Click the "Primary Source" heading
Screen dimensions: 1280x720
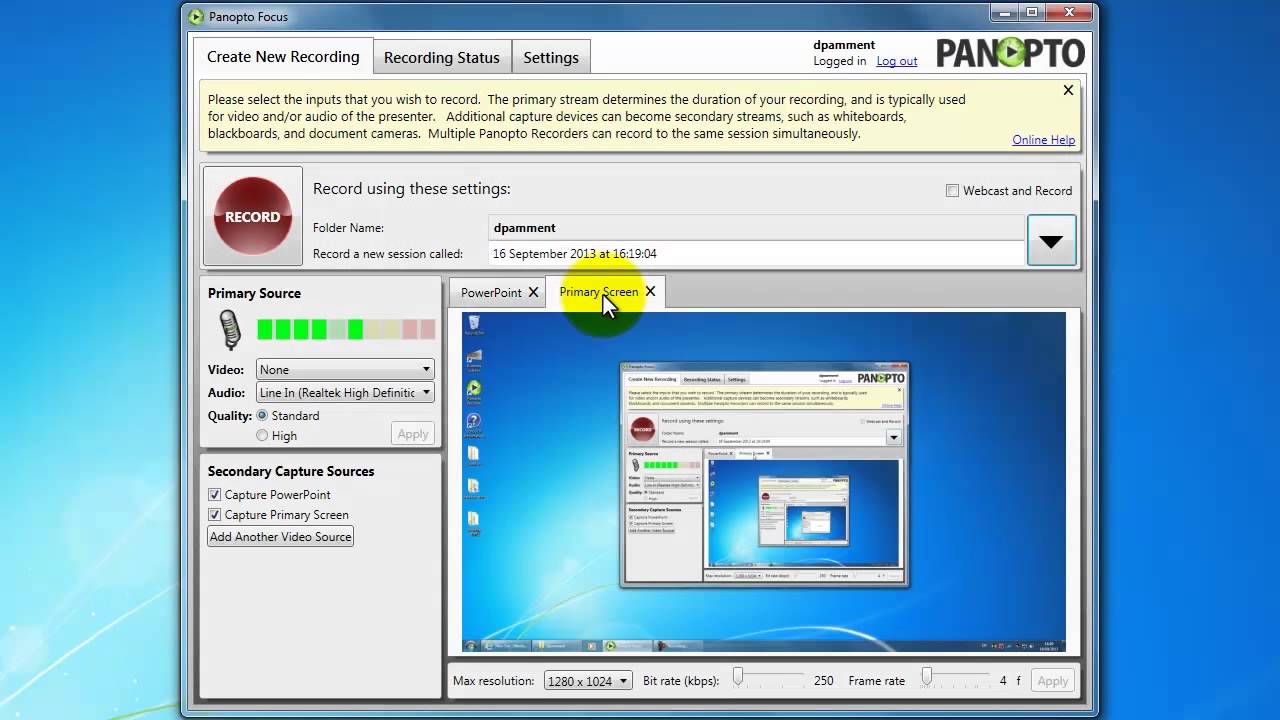[254, 293]
